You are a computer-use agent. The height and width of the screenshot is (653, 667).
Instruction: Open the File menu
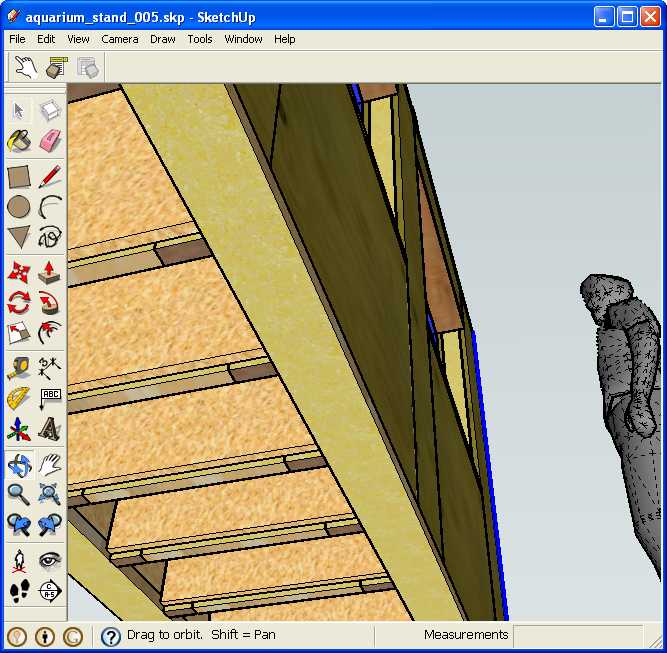point(17,39)
